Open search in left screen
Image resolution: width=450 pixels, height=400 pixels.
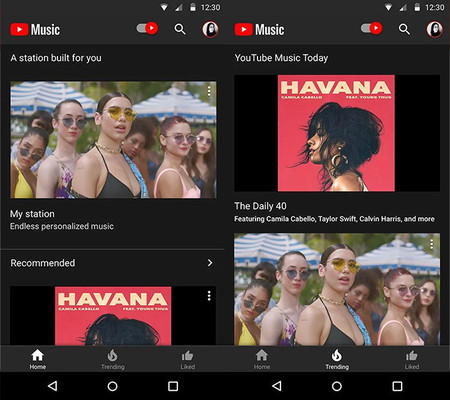click(x=180, y=29)
